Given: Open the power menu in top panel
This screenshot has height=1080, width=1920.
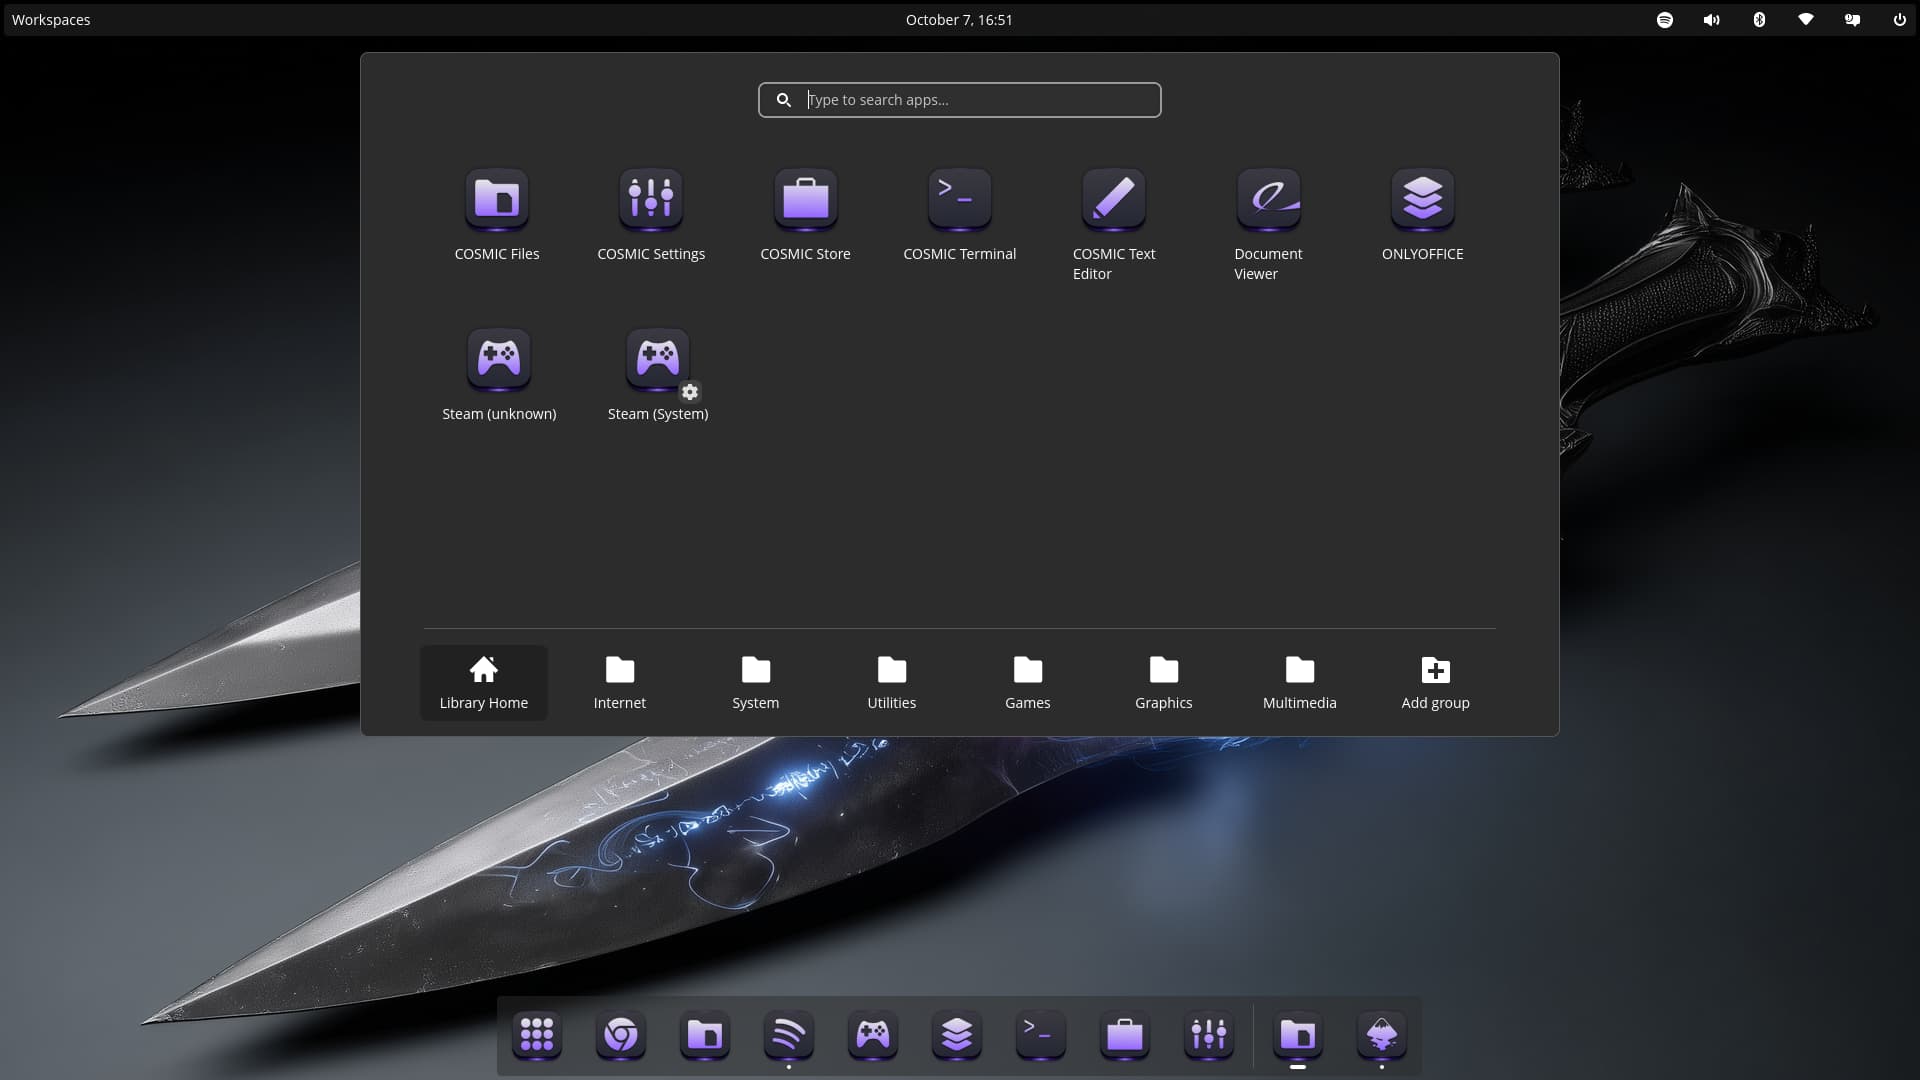Looking at the screenshot, I should point(1899,20).
